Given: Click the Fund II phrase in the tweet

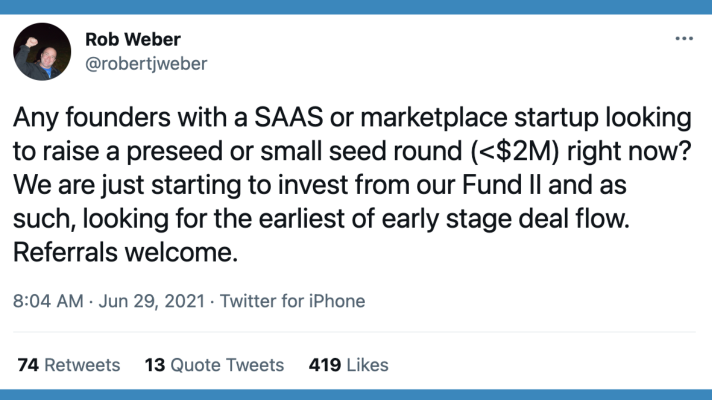Looking at the screenshot, I should pos(501,185).
